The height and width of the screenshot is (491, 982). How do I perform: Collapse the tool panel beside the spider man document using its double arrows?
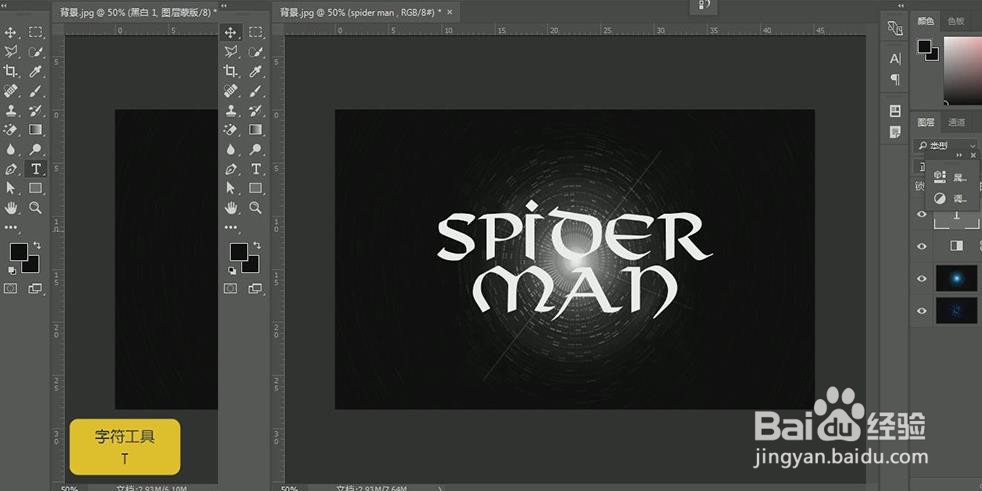(x=224, y=6)
